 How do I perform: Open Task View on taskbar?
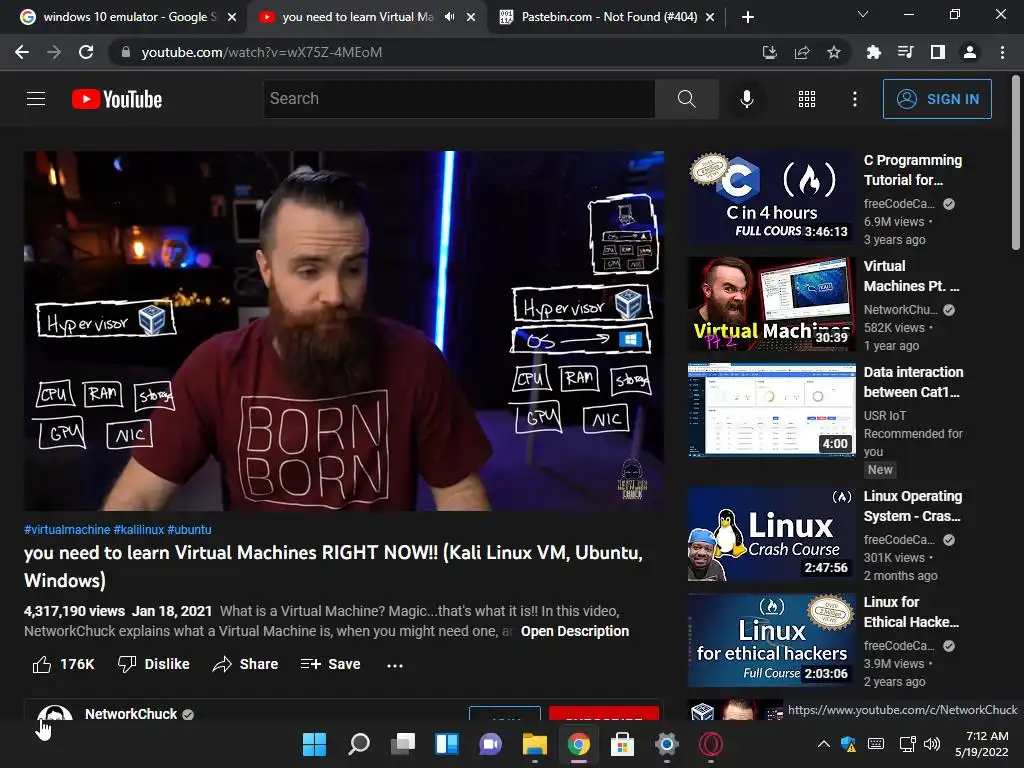point(403,744)
